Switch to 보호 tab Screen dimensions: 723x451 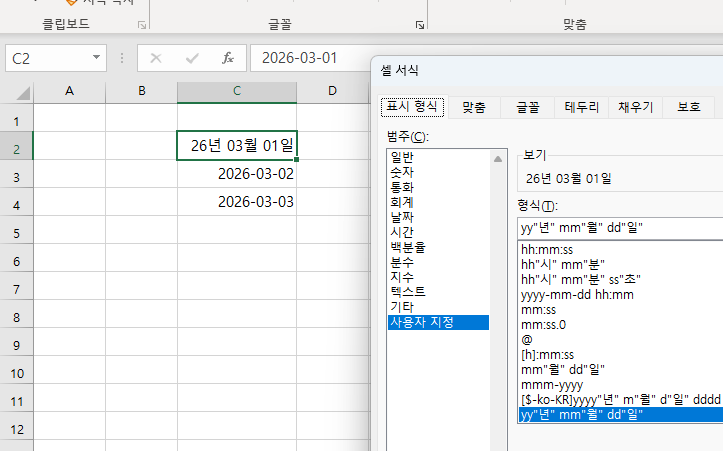688,107
